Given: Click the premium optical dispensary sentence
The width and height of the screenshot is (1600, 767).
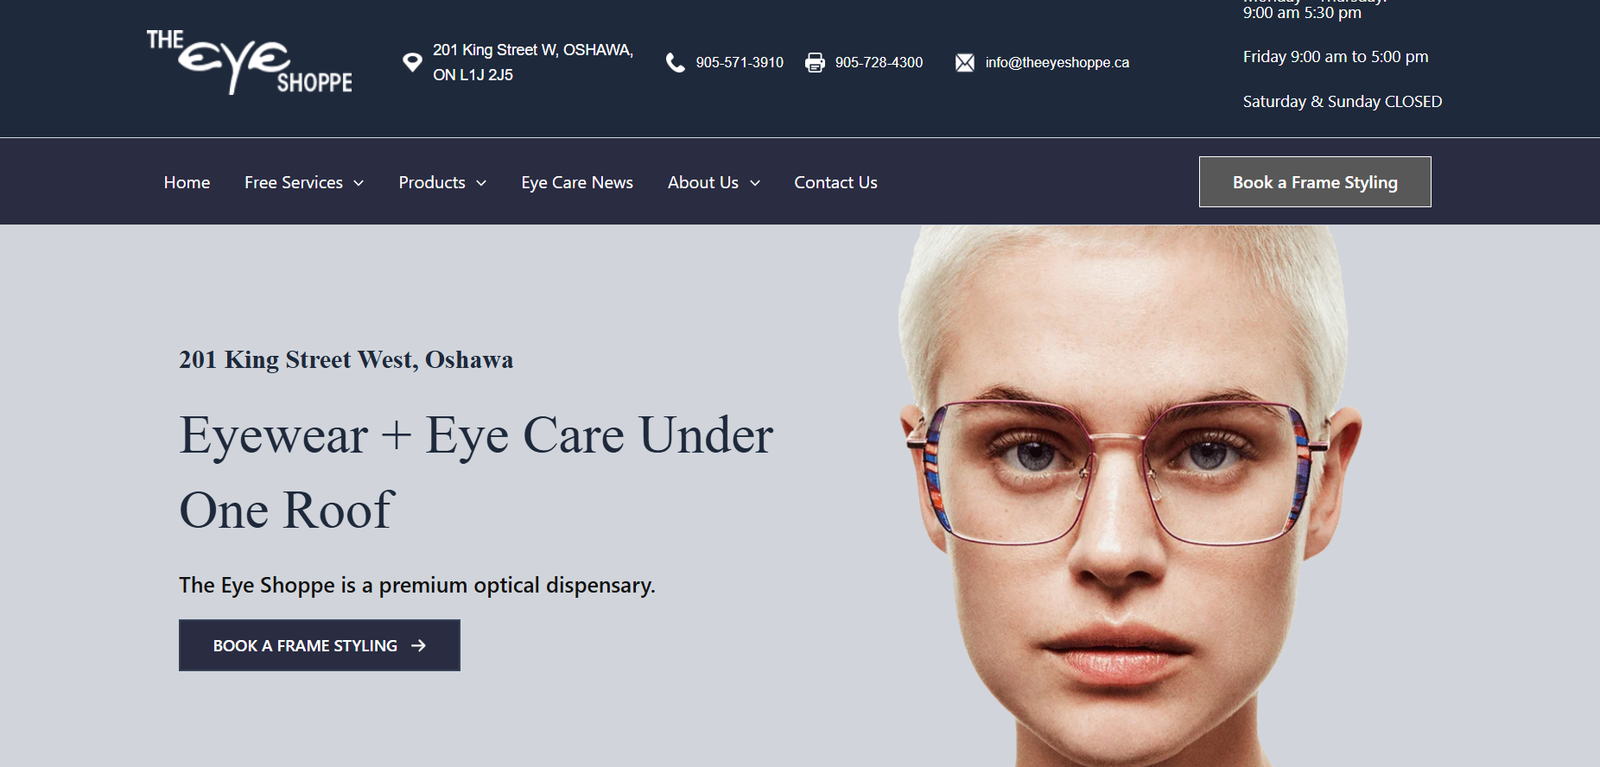Looking at the screenshot, I should [417, 585].
